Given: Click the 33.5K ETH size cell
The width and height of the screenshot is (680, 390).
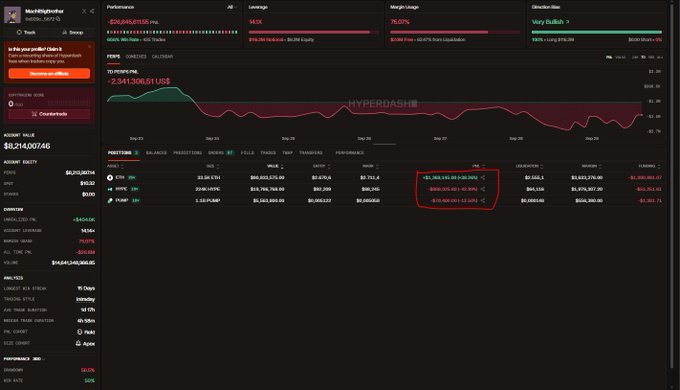Looking at the screenshot, I should coord(209,177).
